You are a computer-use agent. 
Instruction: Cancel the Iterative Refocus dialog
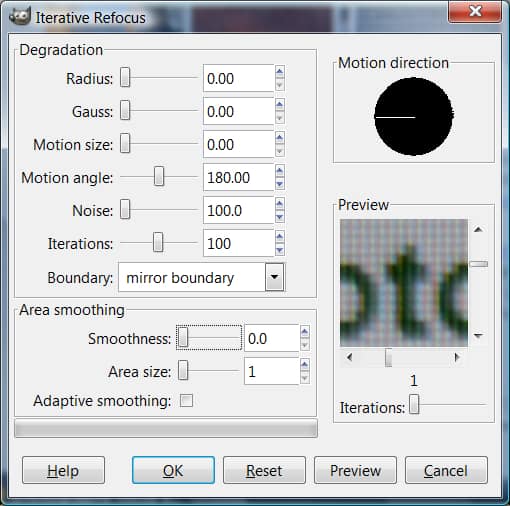[446, 470]
